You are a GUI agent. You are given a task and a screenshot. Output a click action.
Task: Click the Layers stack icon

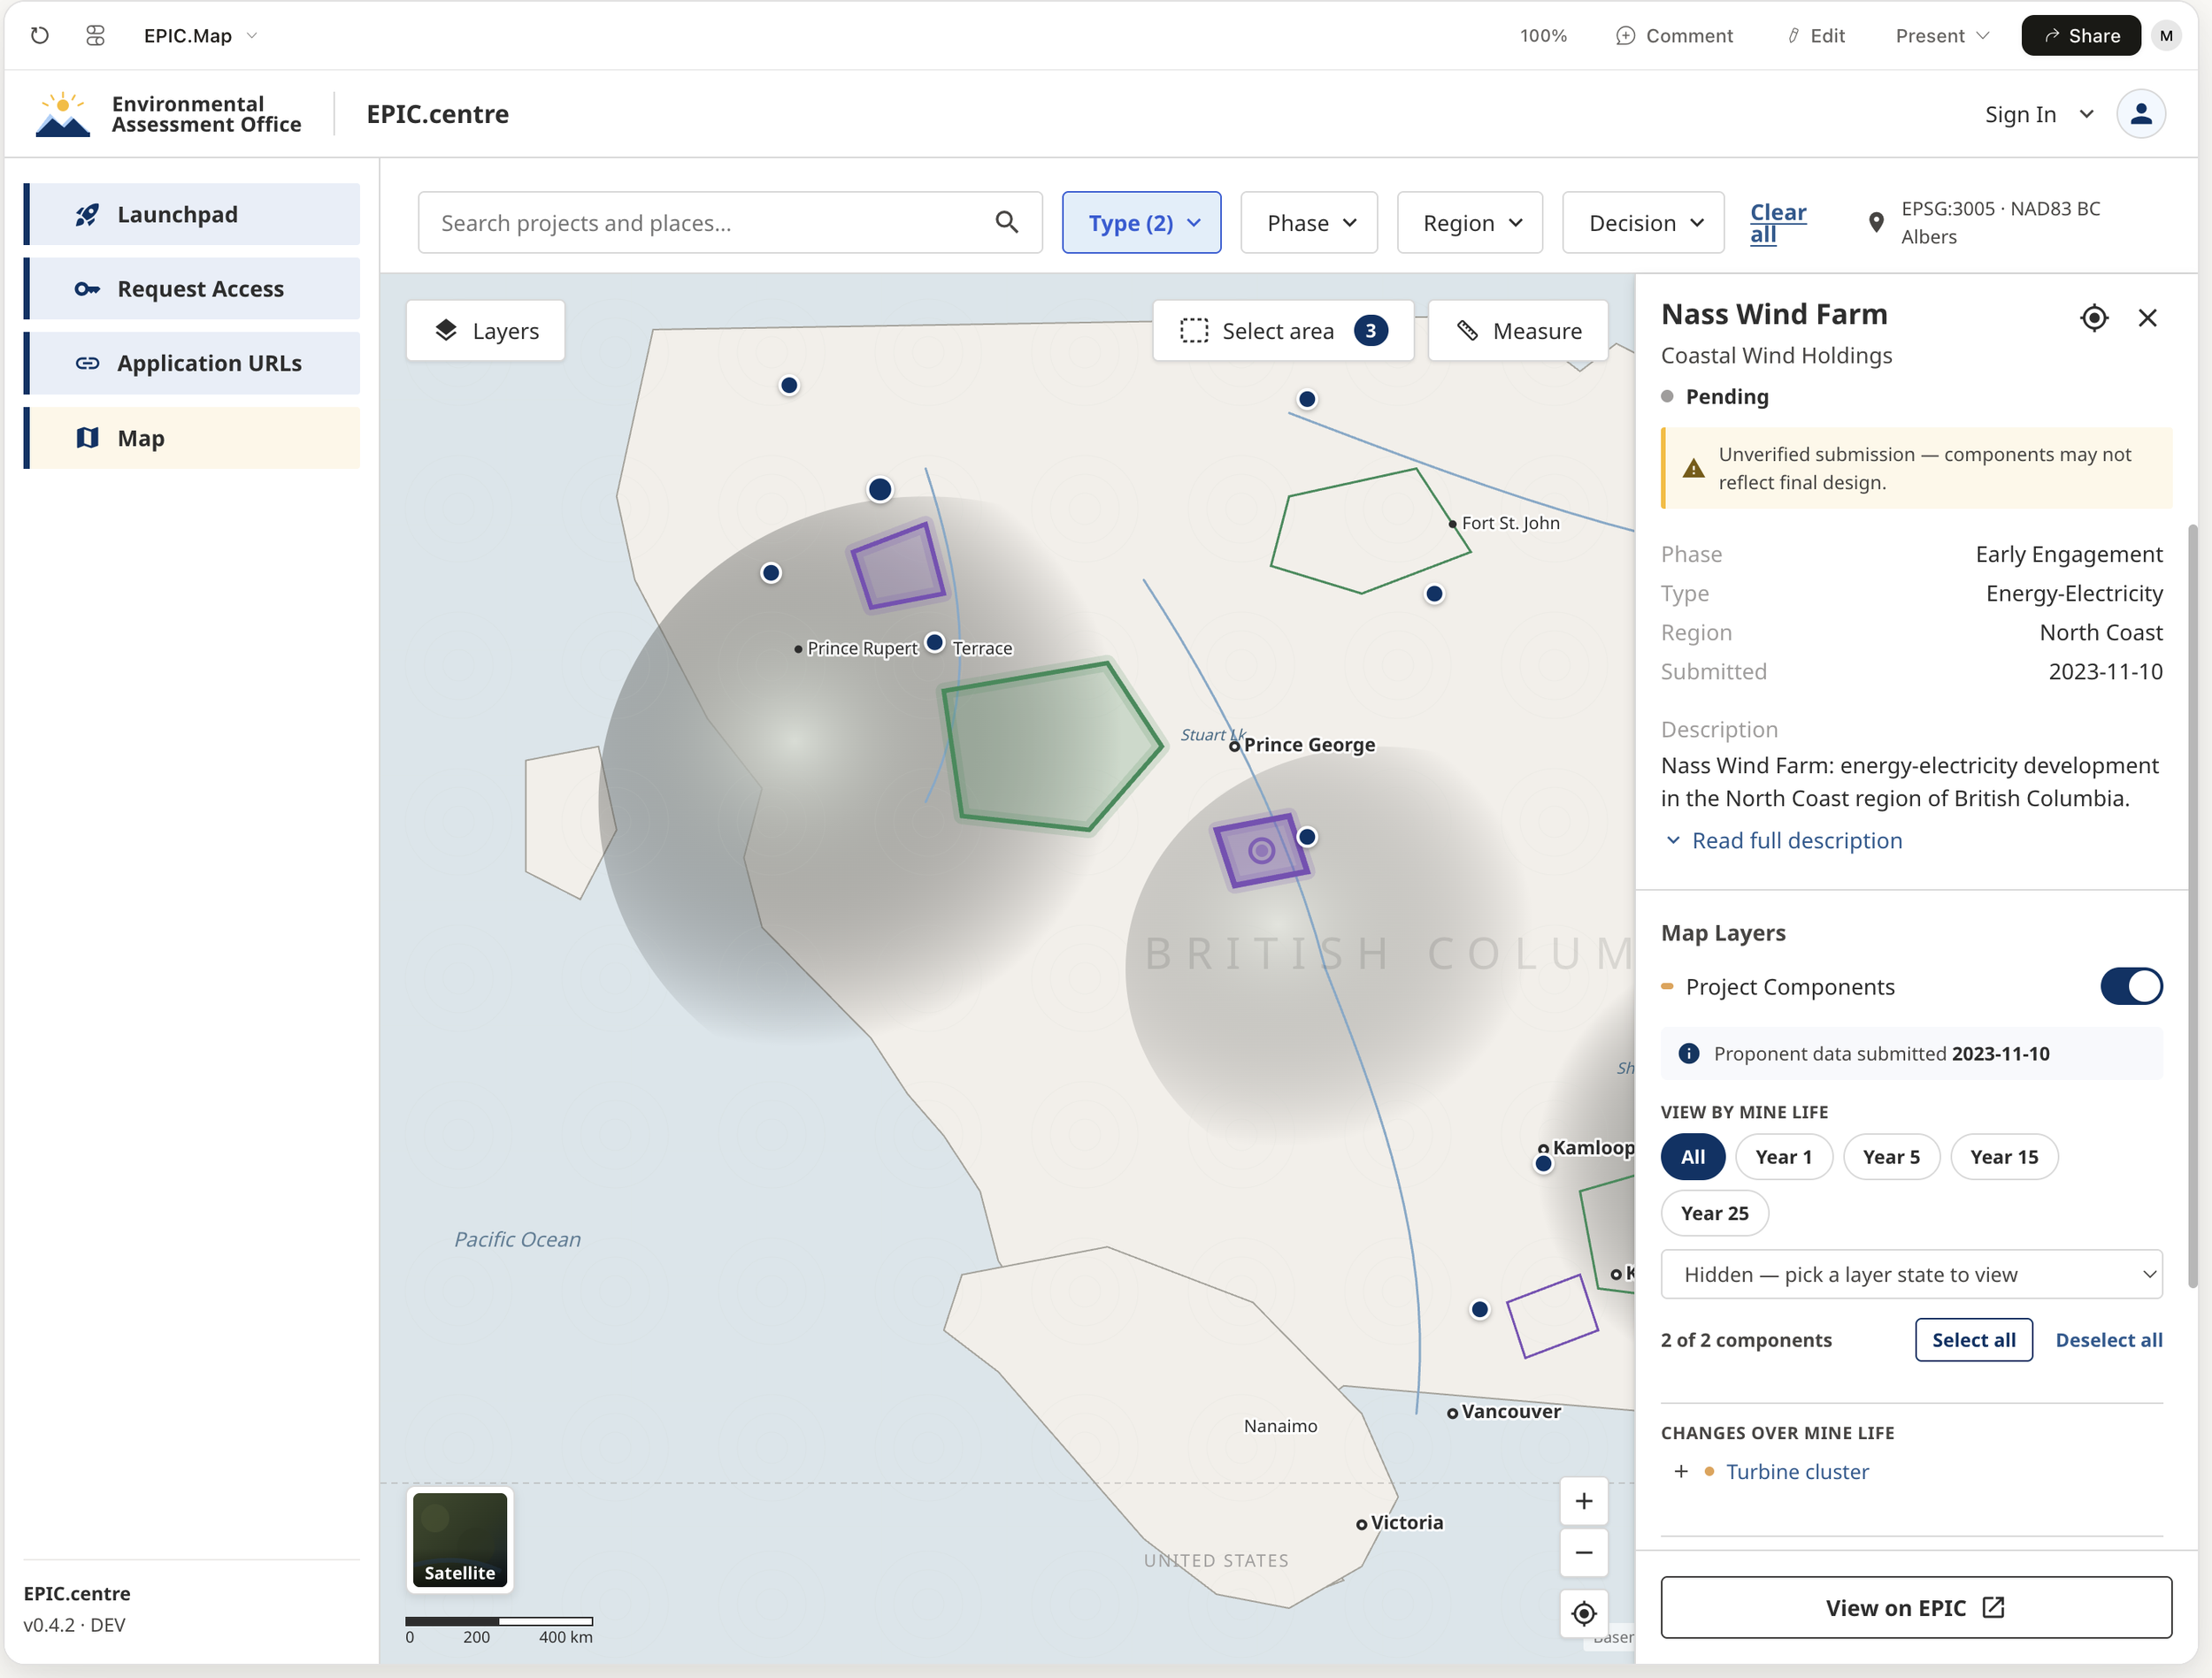click(446, 331)
